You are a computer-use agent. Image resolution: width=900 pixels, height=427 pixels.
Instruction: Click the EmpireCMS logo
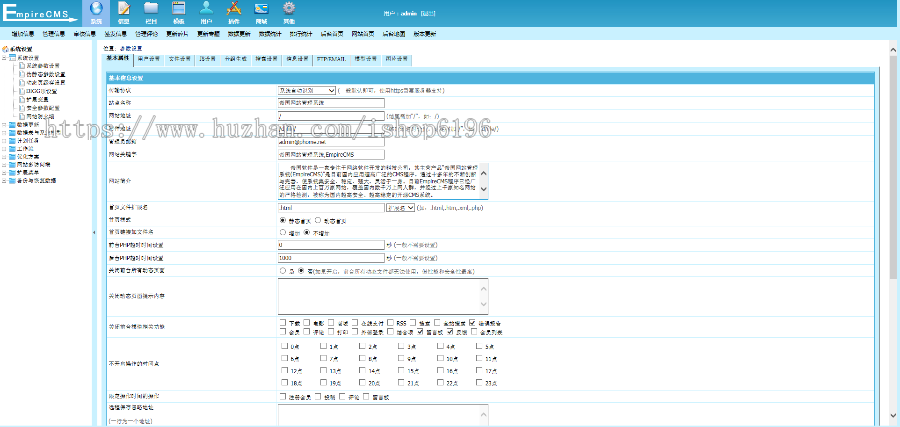(39, 13)
